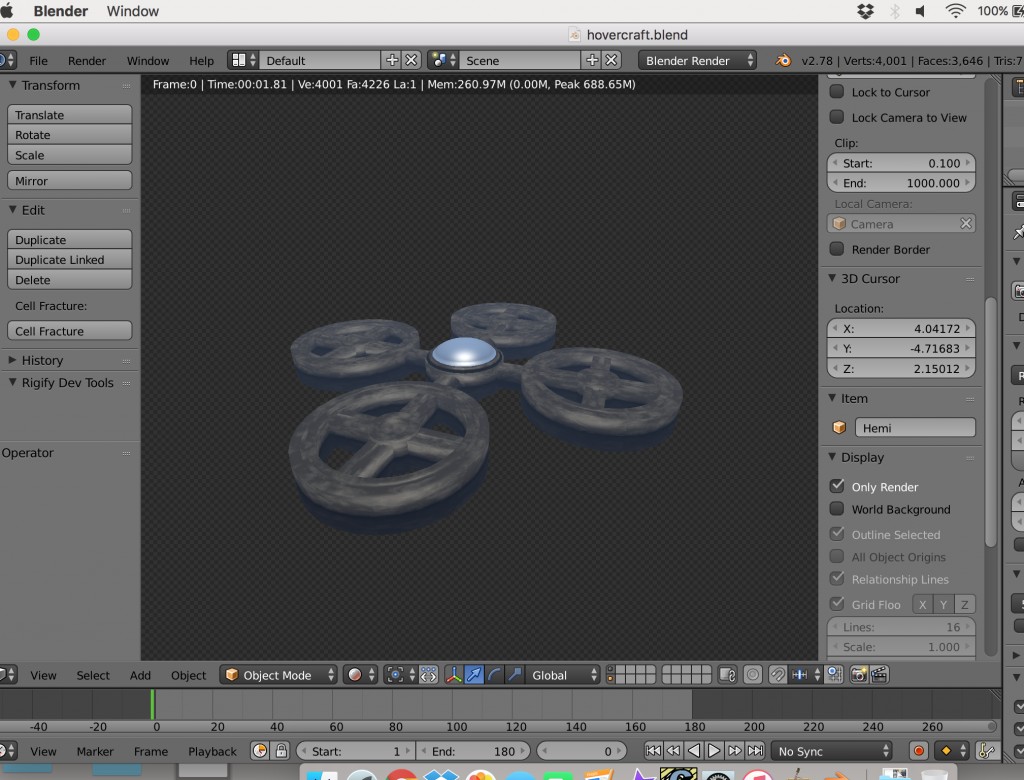Screen dimensions: 1024x780
Task: Open the View menu in the 3D viewport
Action: point(43,675)
